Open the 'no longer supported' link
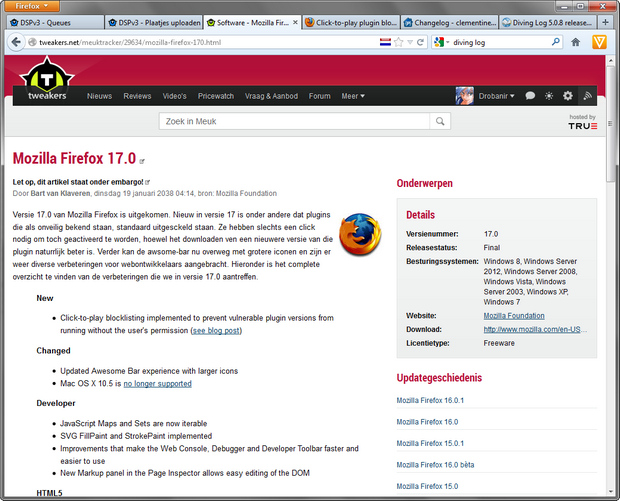The height and width of the screenshot is (501, 620). 157,384
